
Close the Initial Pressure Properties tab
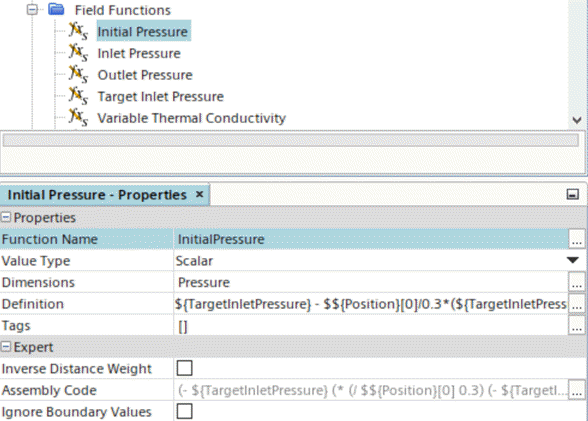click(x=200, y=194)
